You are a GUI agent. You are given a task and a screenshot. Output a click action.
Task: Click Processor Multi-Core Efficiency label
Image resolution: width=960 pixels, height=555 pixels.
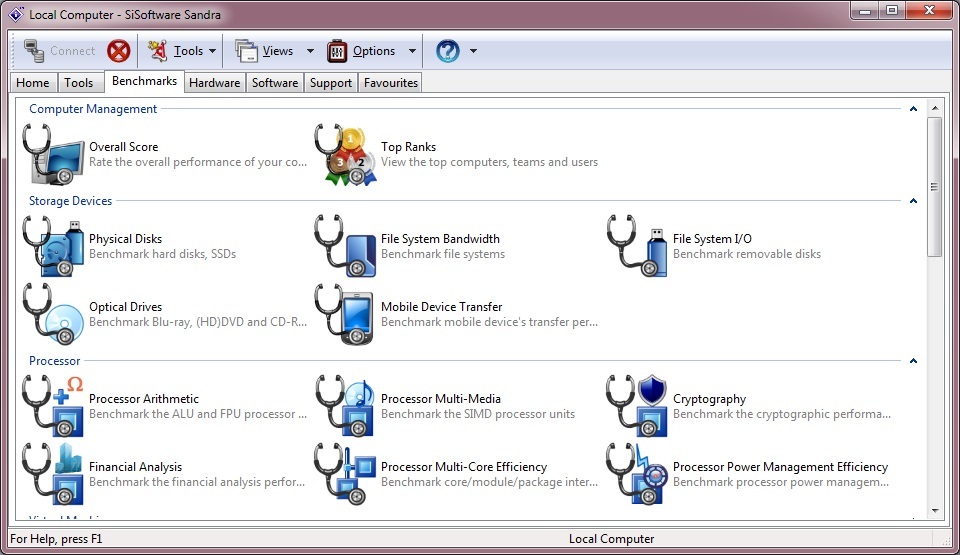[x=463, y=467]
